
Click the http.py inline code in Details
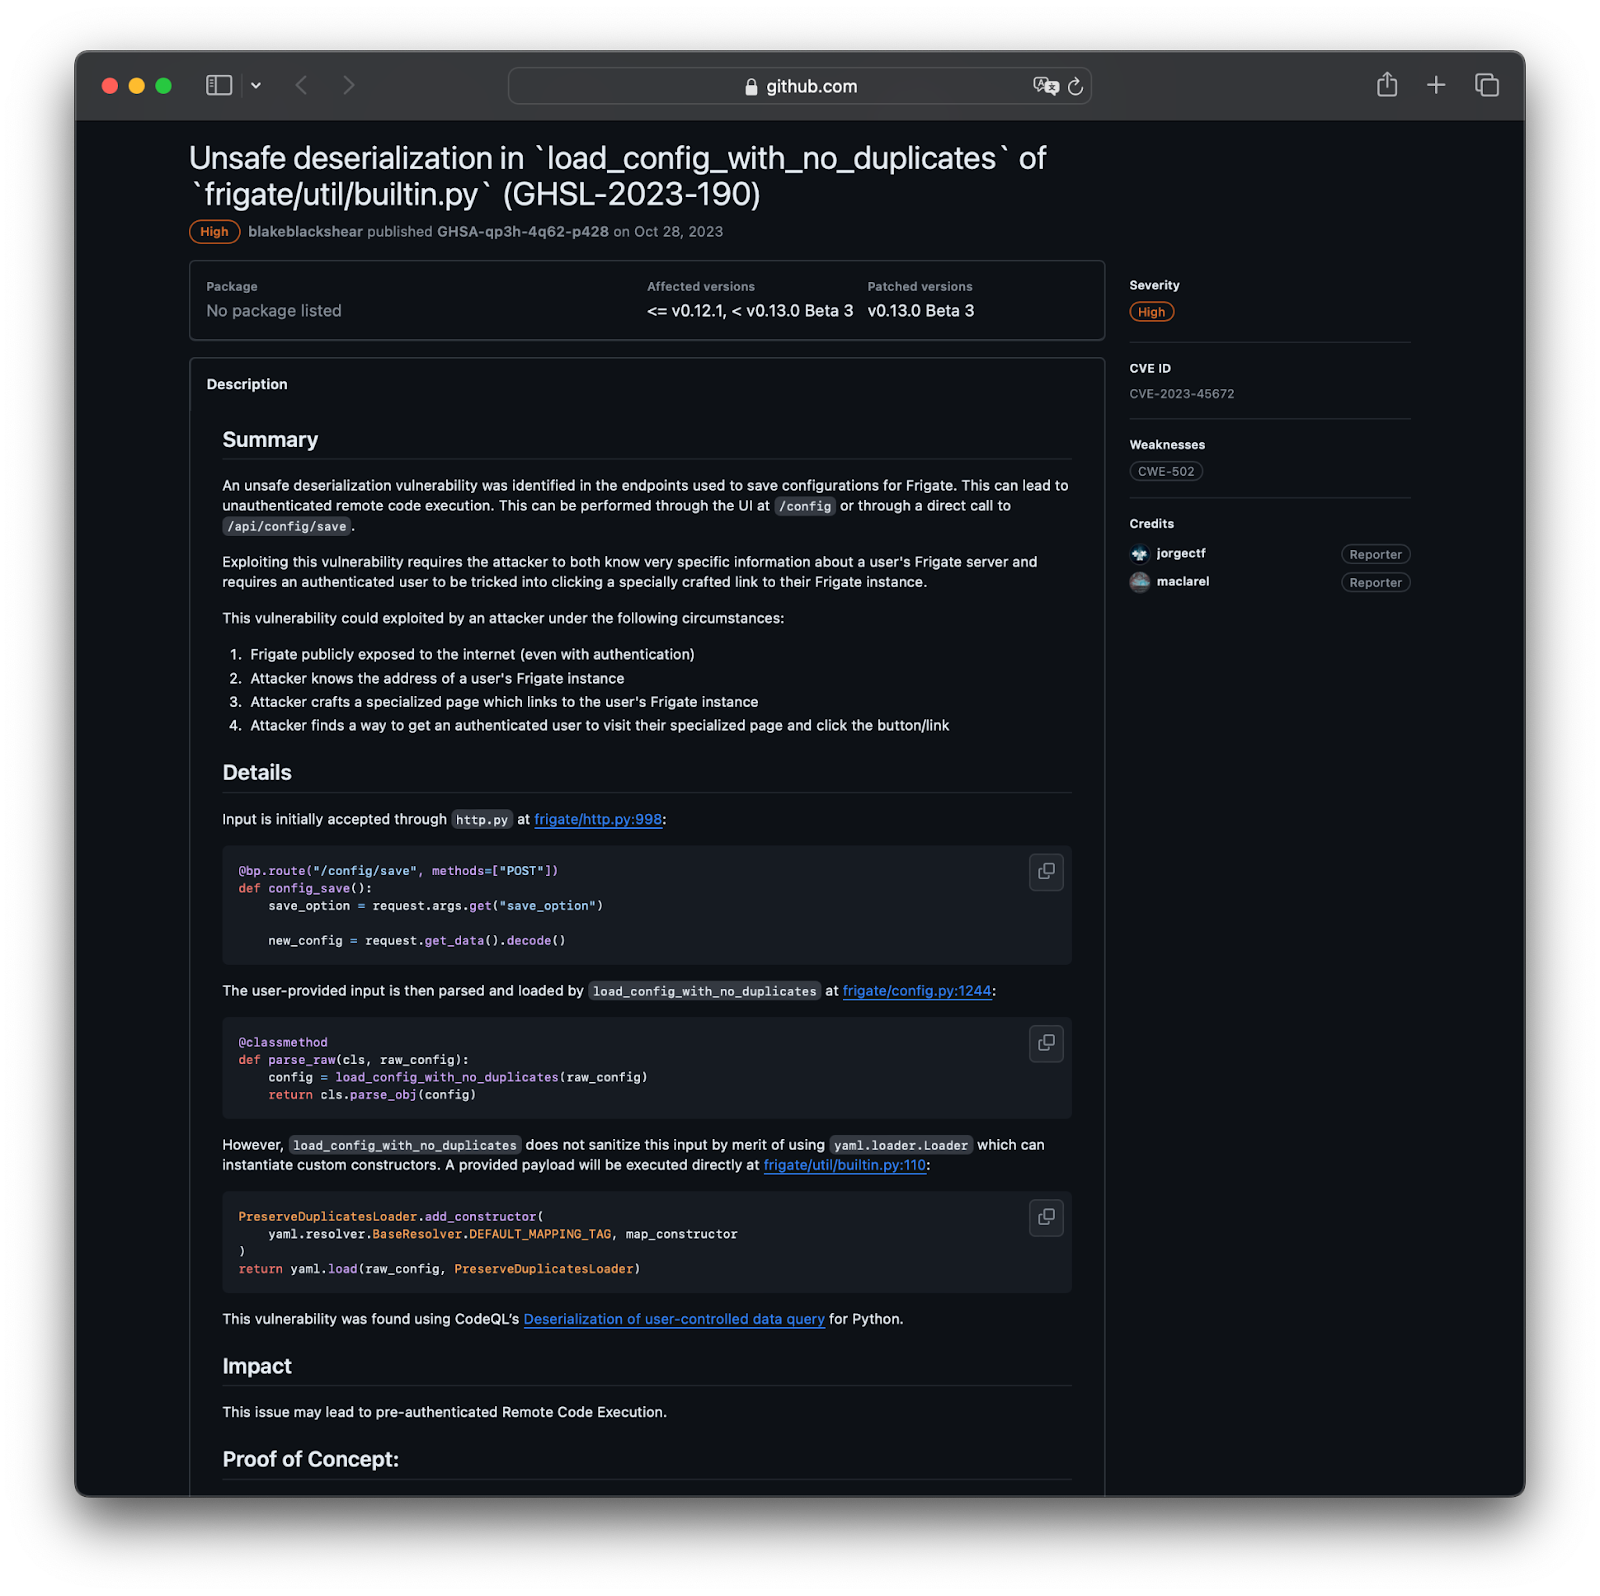pyautogui.click(x=482, y=820)
